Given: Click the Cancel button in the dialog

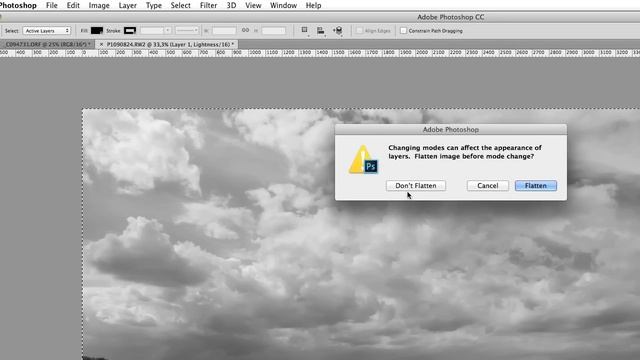Looking at the screenshot, I should point(488,186).
